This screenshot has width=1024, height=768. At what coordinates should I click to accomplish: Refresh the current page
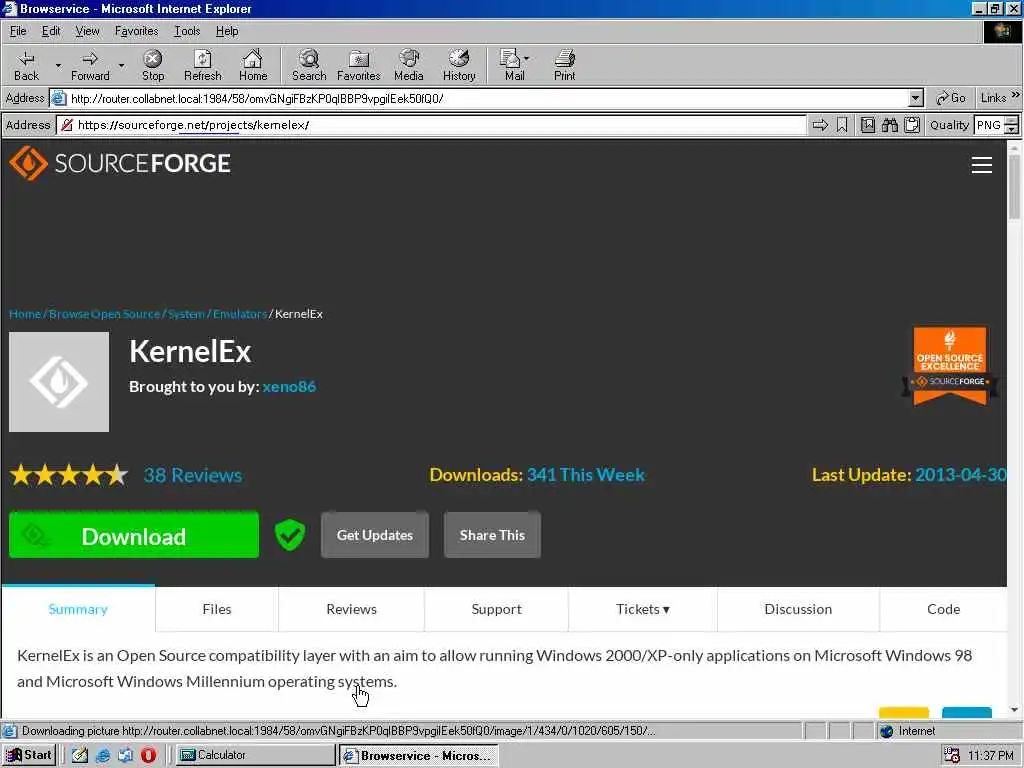pos(202,65)
